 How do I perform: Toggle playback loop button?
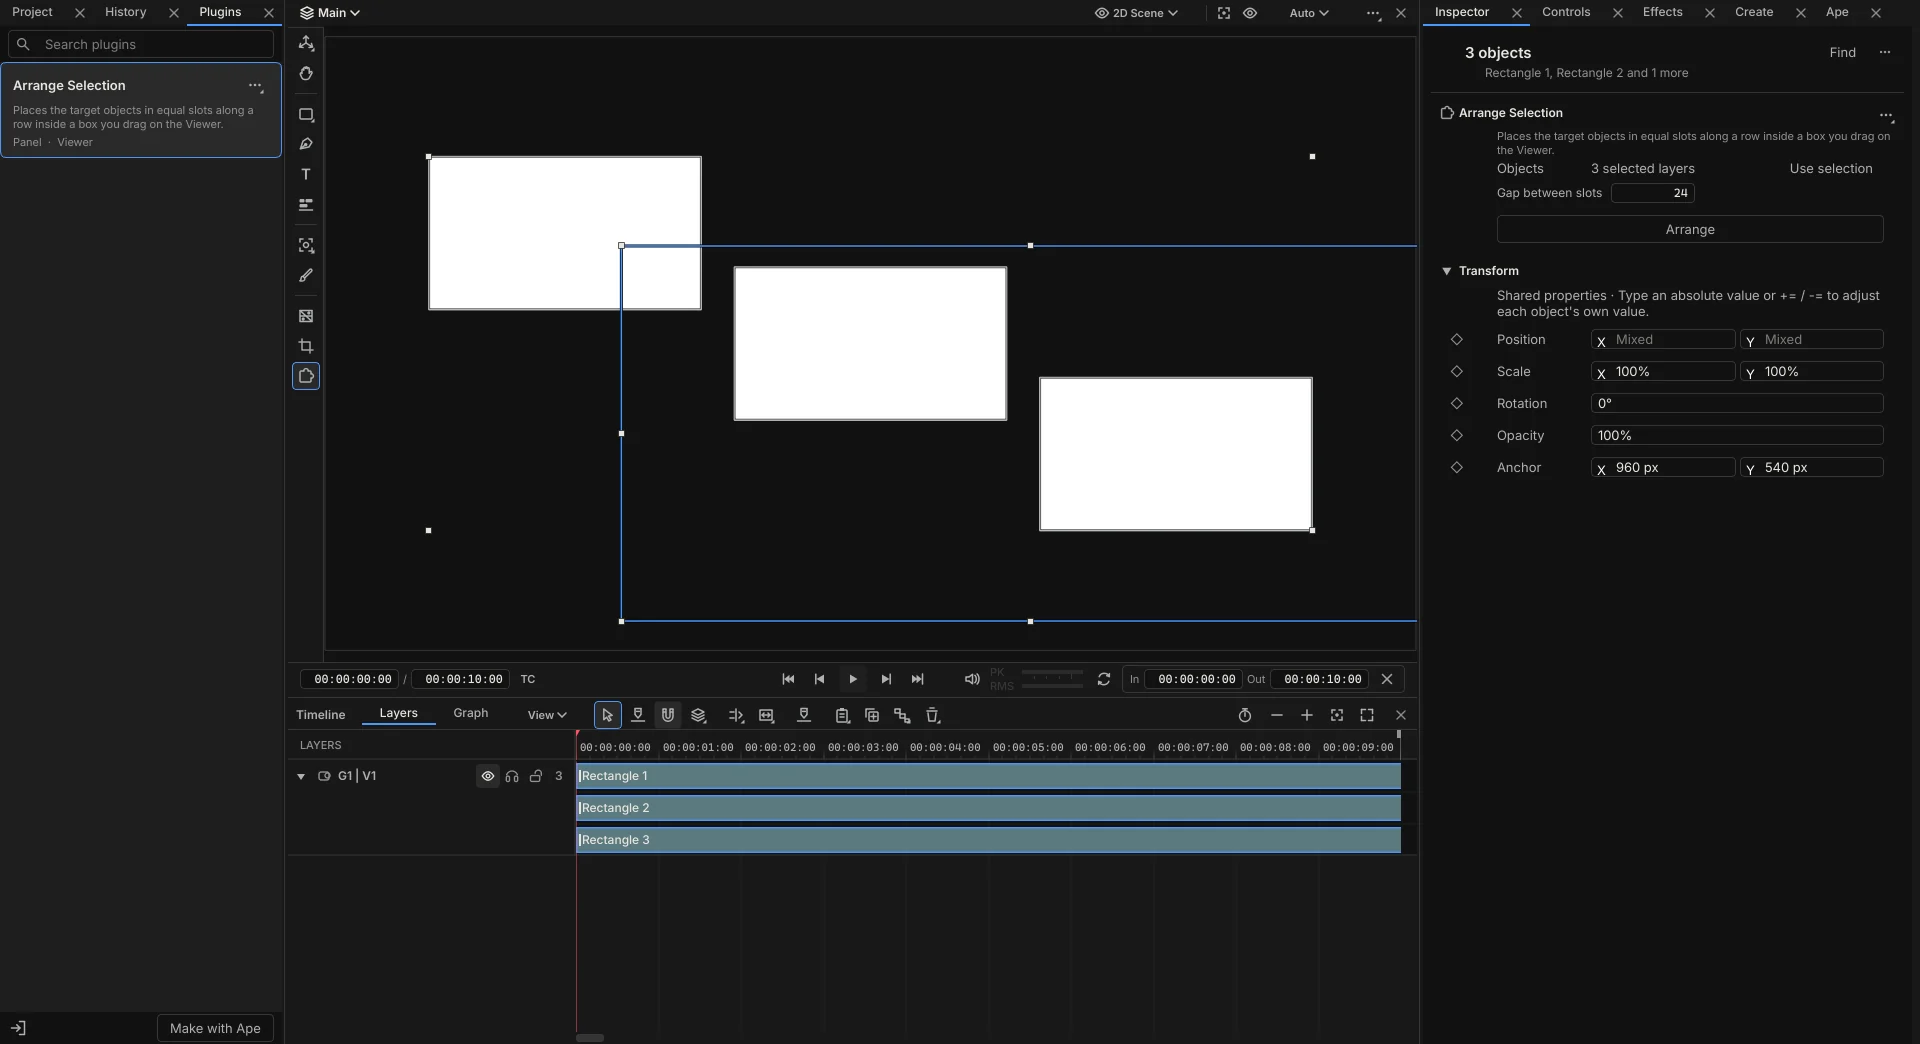1104,679
